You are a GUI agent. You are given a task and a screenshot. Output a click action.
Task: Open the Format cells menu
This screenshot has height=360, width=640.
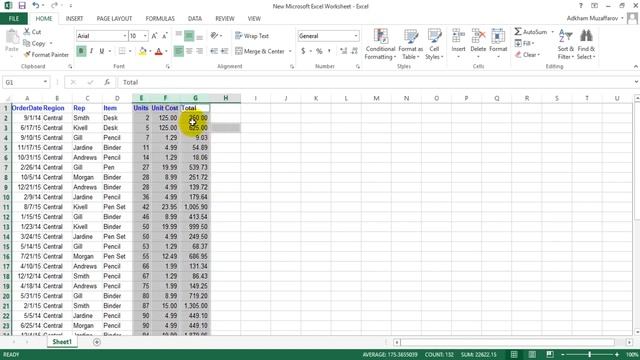pos(498,43)
